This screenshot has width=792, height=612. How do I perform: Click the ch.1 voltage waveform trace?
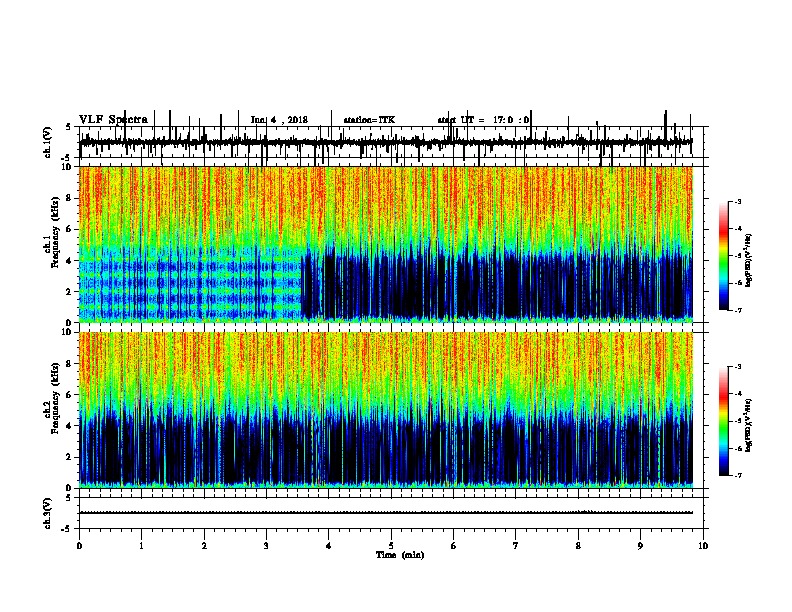point(385,142)
